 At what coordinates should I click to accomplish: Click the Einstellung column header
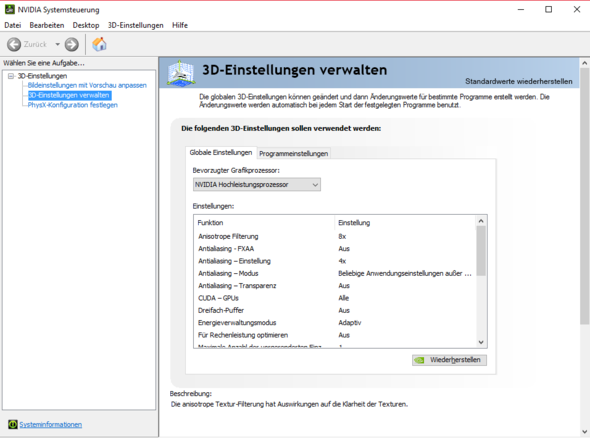coord(405,223)
